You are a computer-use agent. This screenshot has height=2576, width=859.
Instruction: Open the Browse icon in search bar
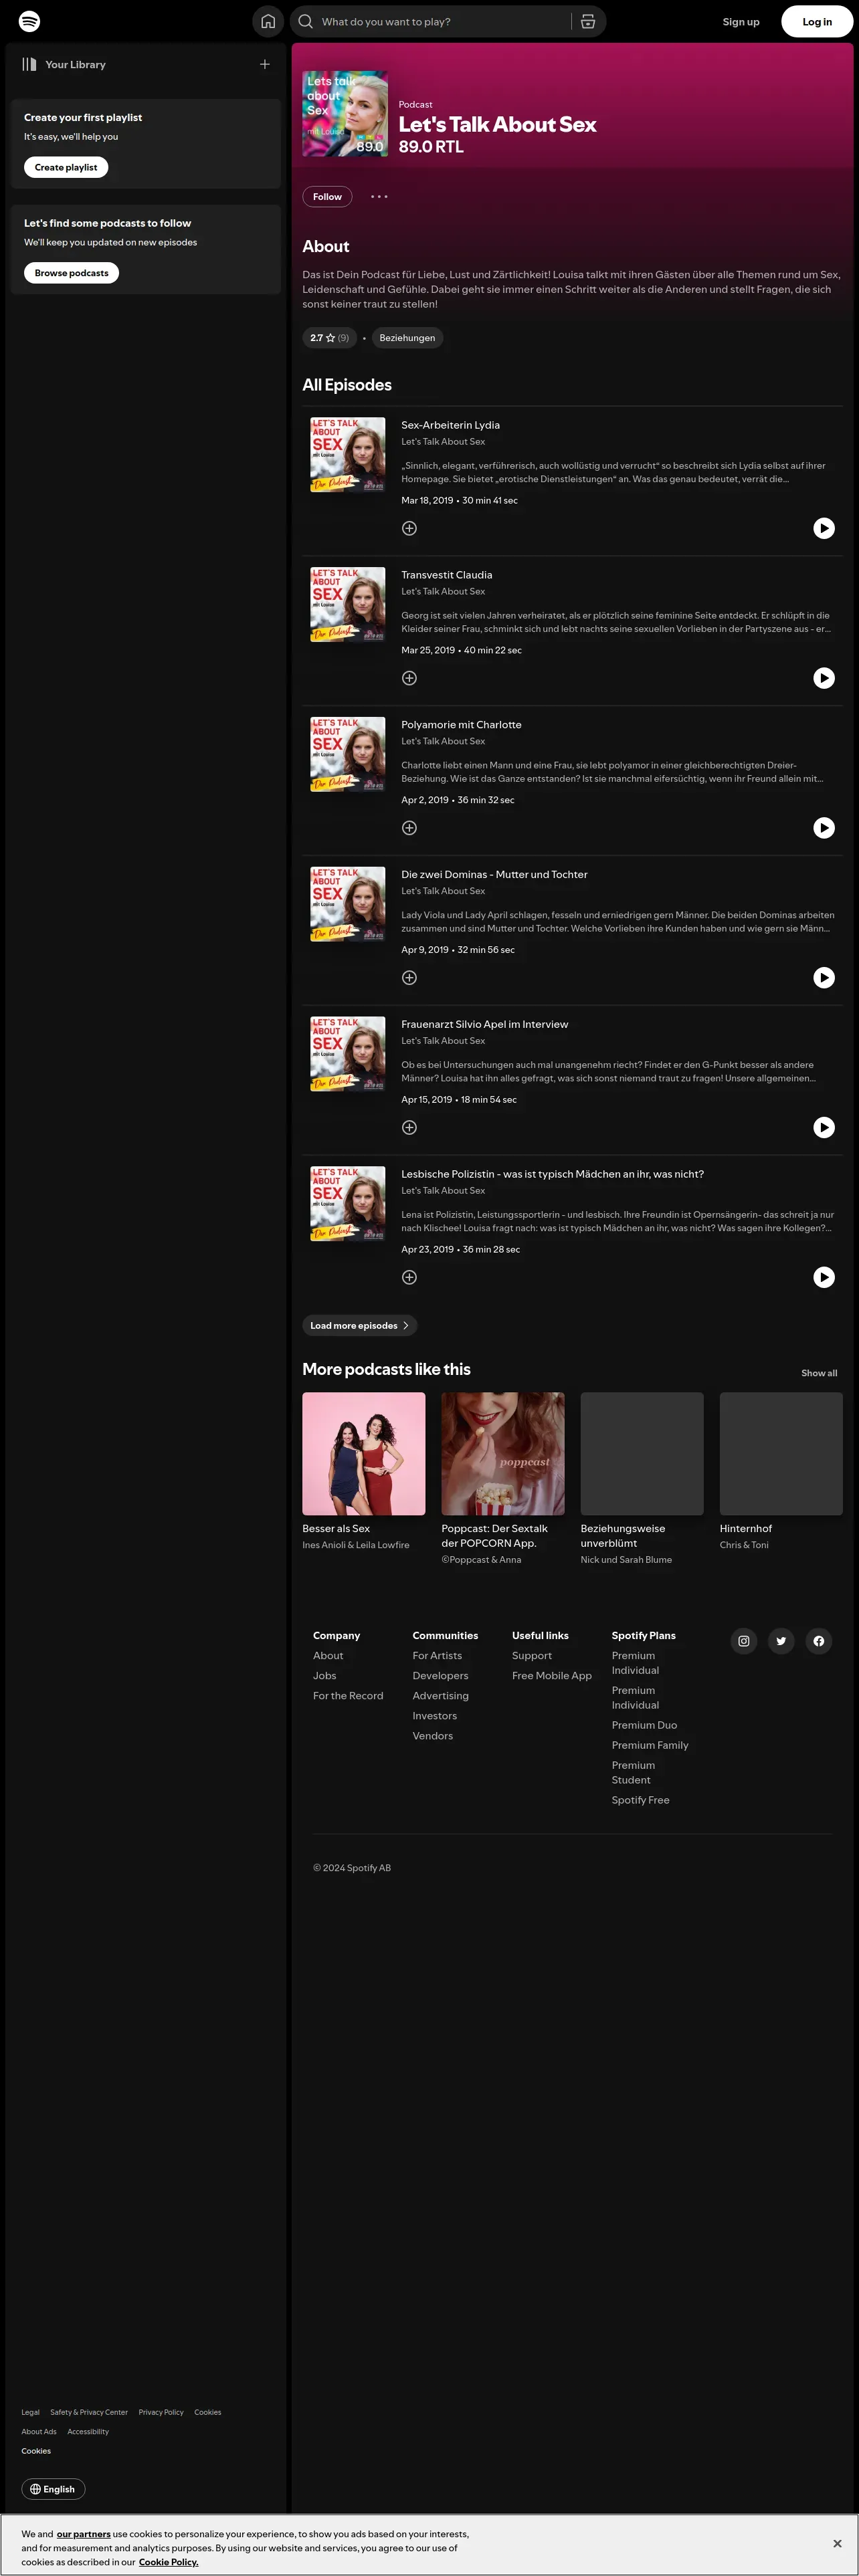(588, 21)
